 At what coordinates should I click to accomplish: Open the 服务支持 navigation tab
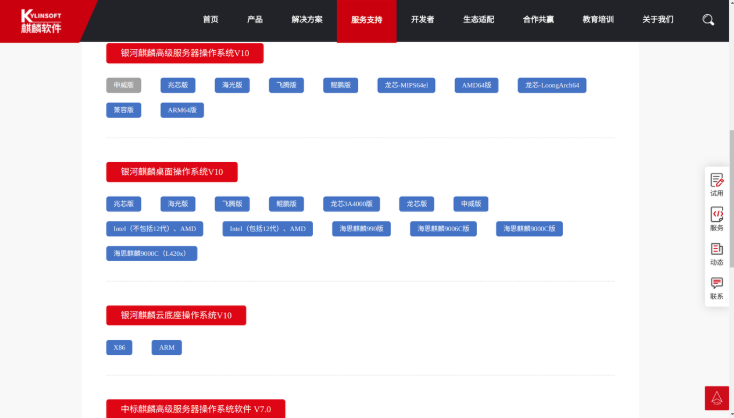pos(366,20)
